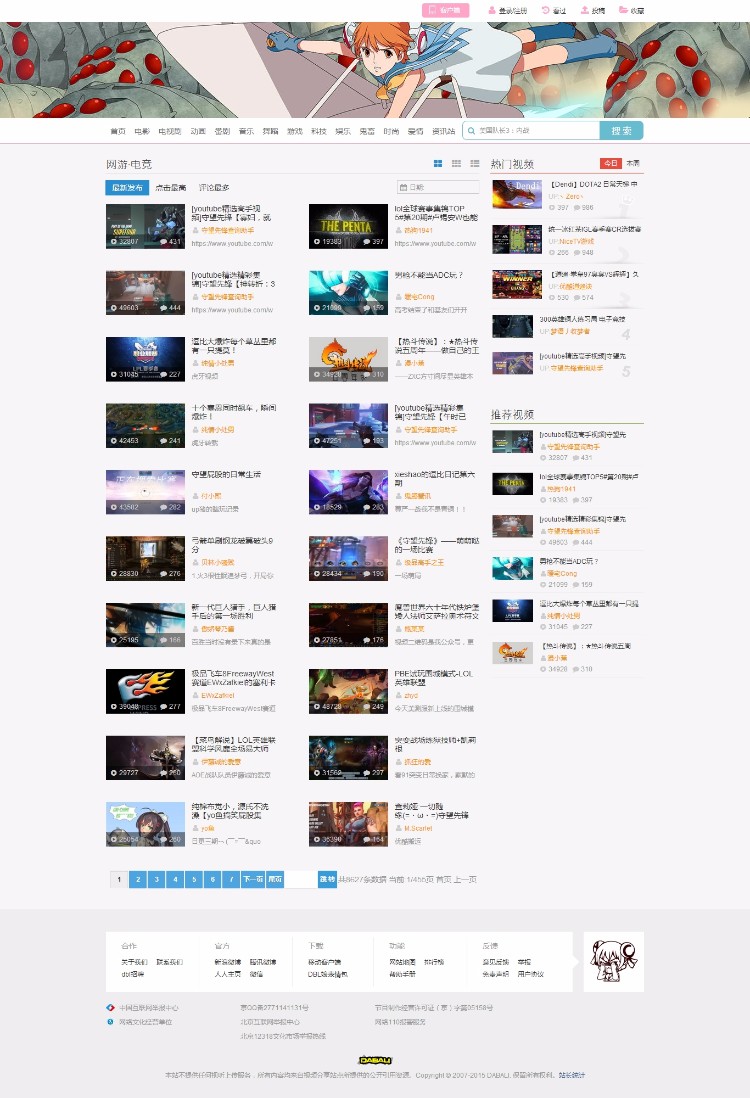The height and width of the screenshot is (1098, 750).
Task: Go to page 5 in pagination
Action: [194, 880]
